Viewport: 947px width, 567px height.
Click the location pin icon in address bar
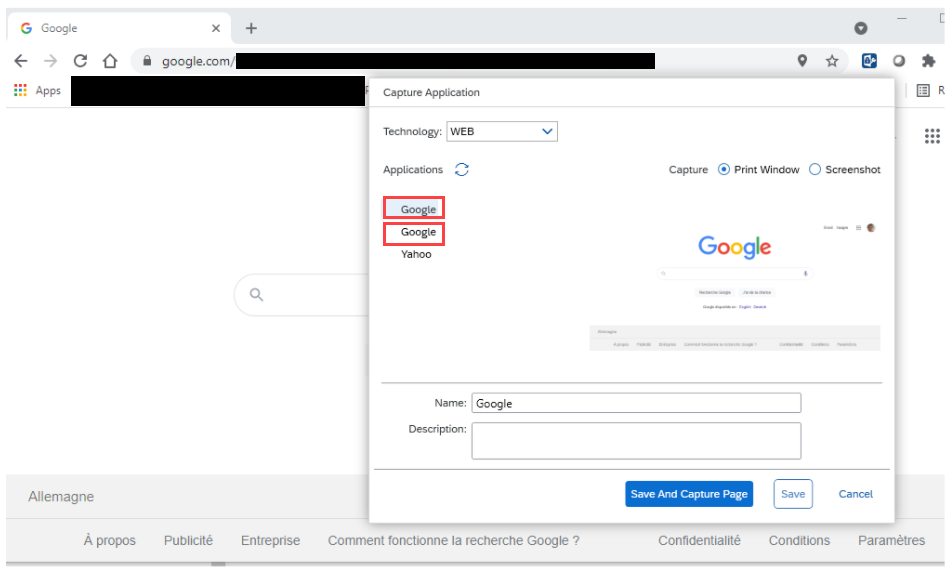click(802, 60)
